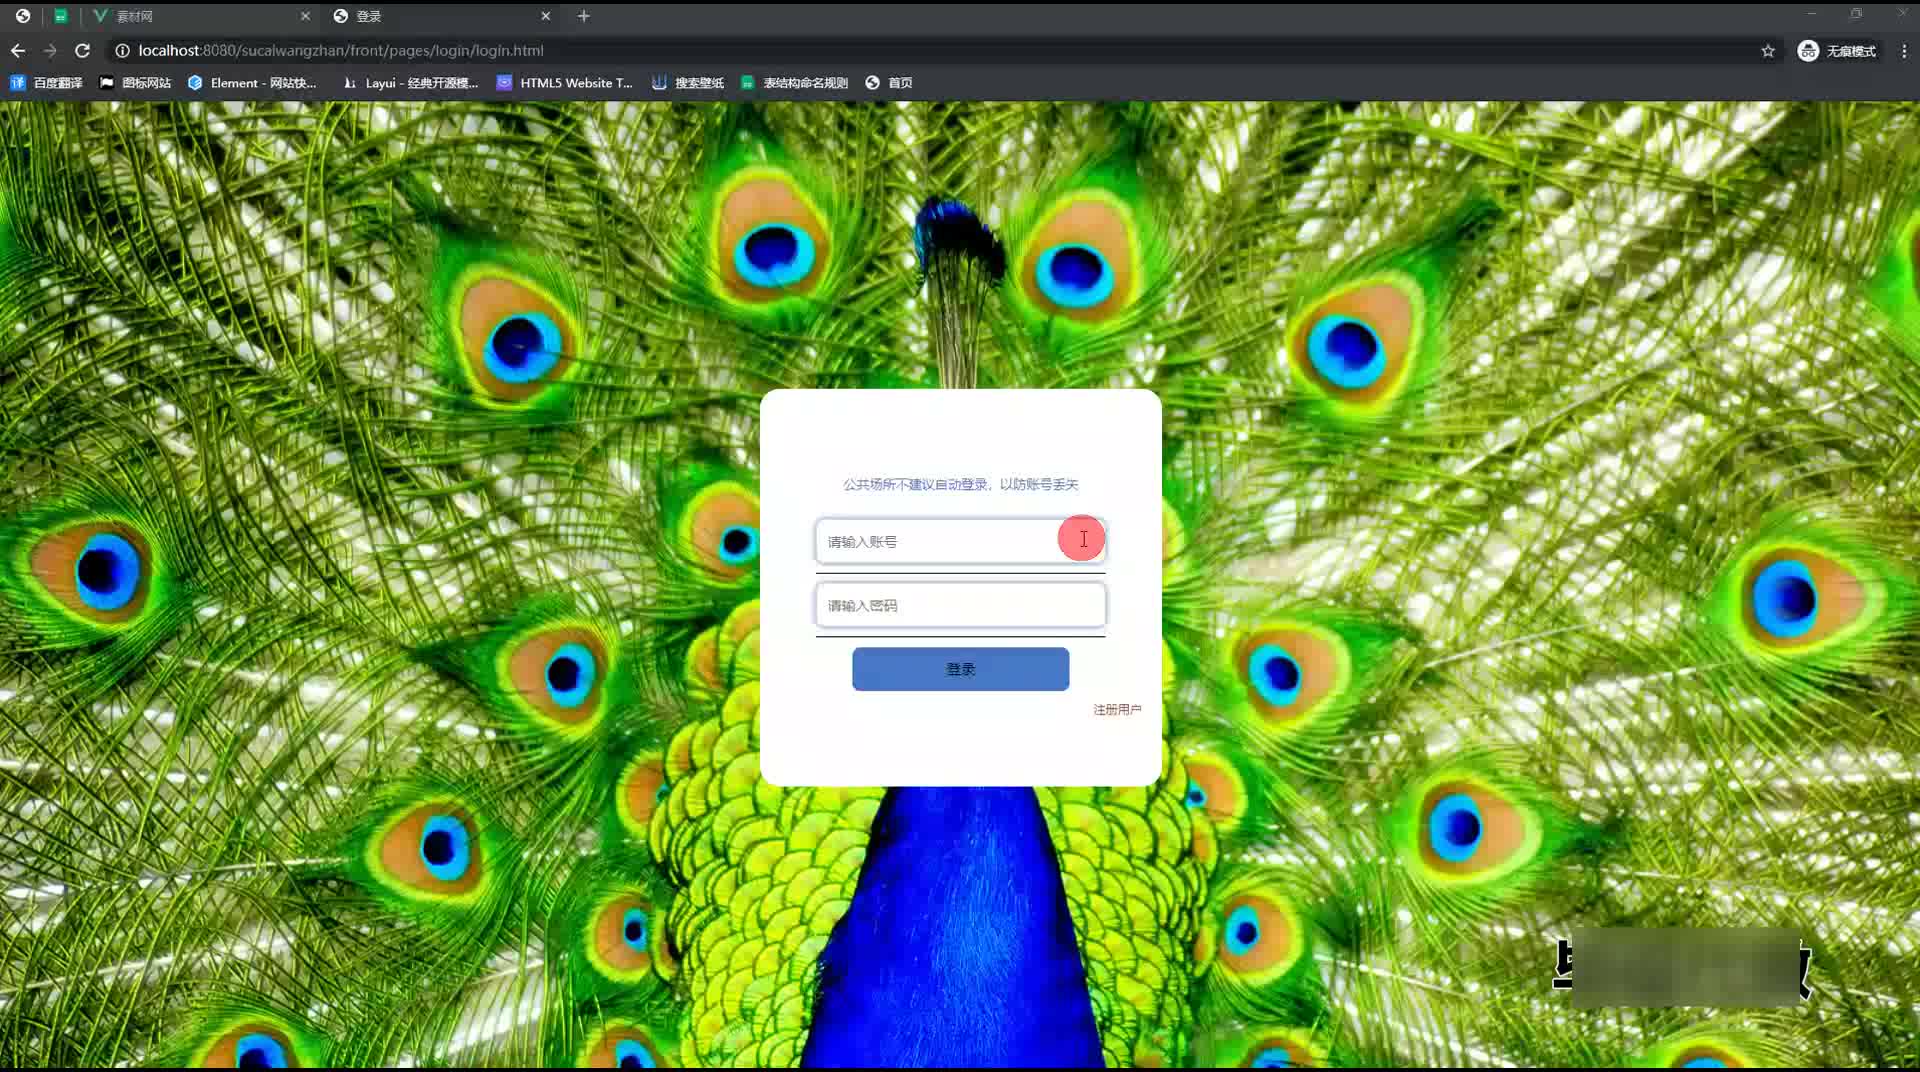Click the site info icon in address bar

(x=122, y=50)
